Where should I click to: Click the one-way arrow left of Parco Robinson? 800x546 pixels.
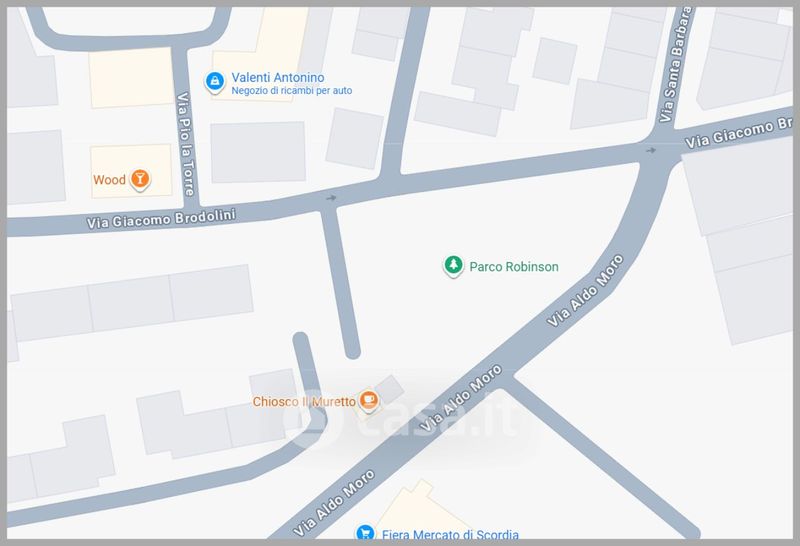[x=331, y=199]
